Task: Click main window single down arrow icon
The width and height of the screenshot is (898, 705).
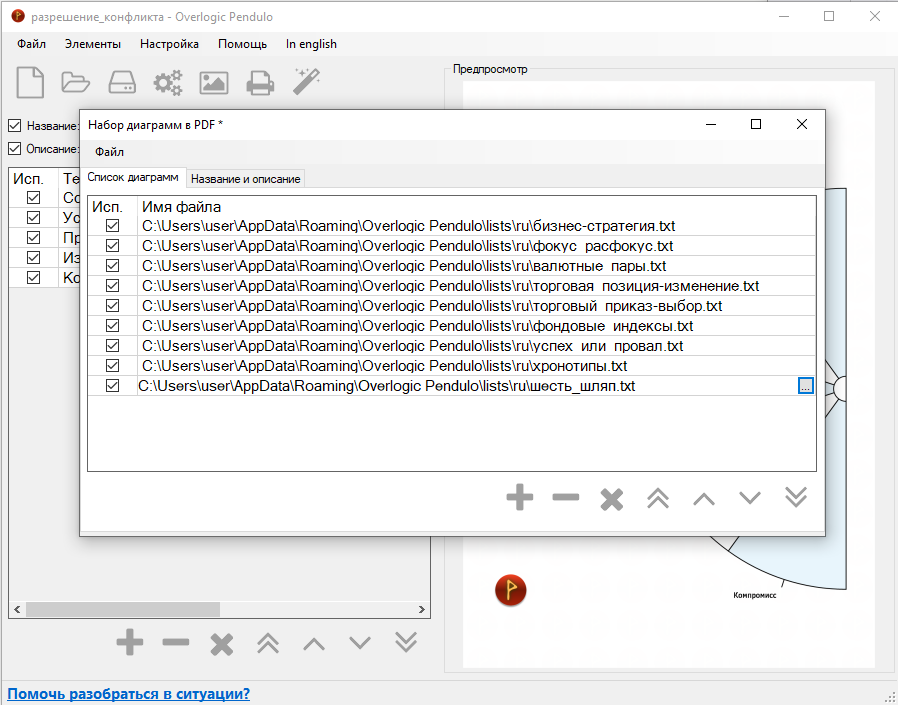Action: click(360, 643)
